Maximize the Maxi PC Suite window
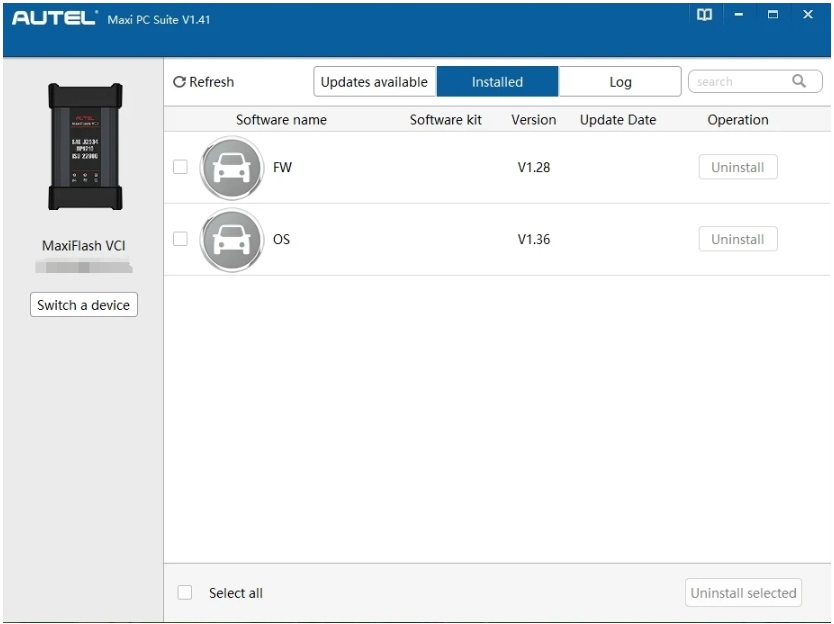This screenshot has width=834, height=624. coord(773,15)
